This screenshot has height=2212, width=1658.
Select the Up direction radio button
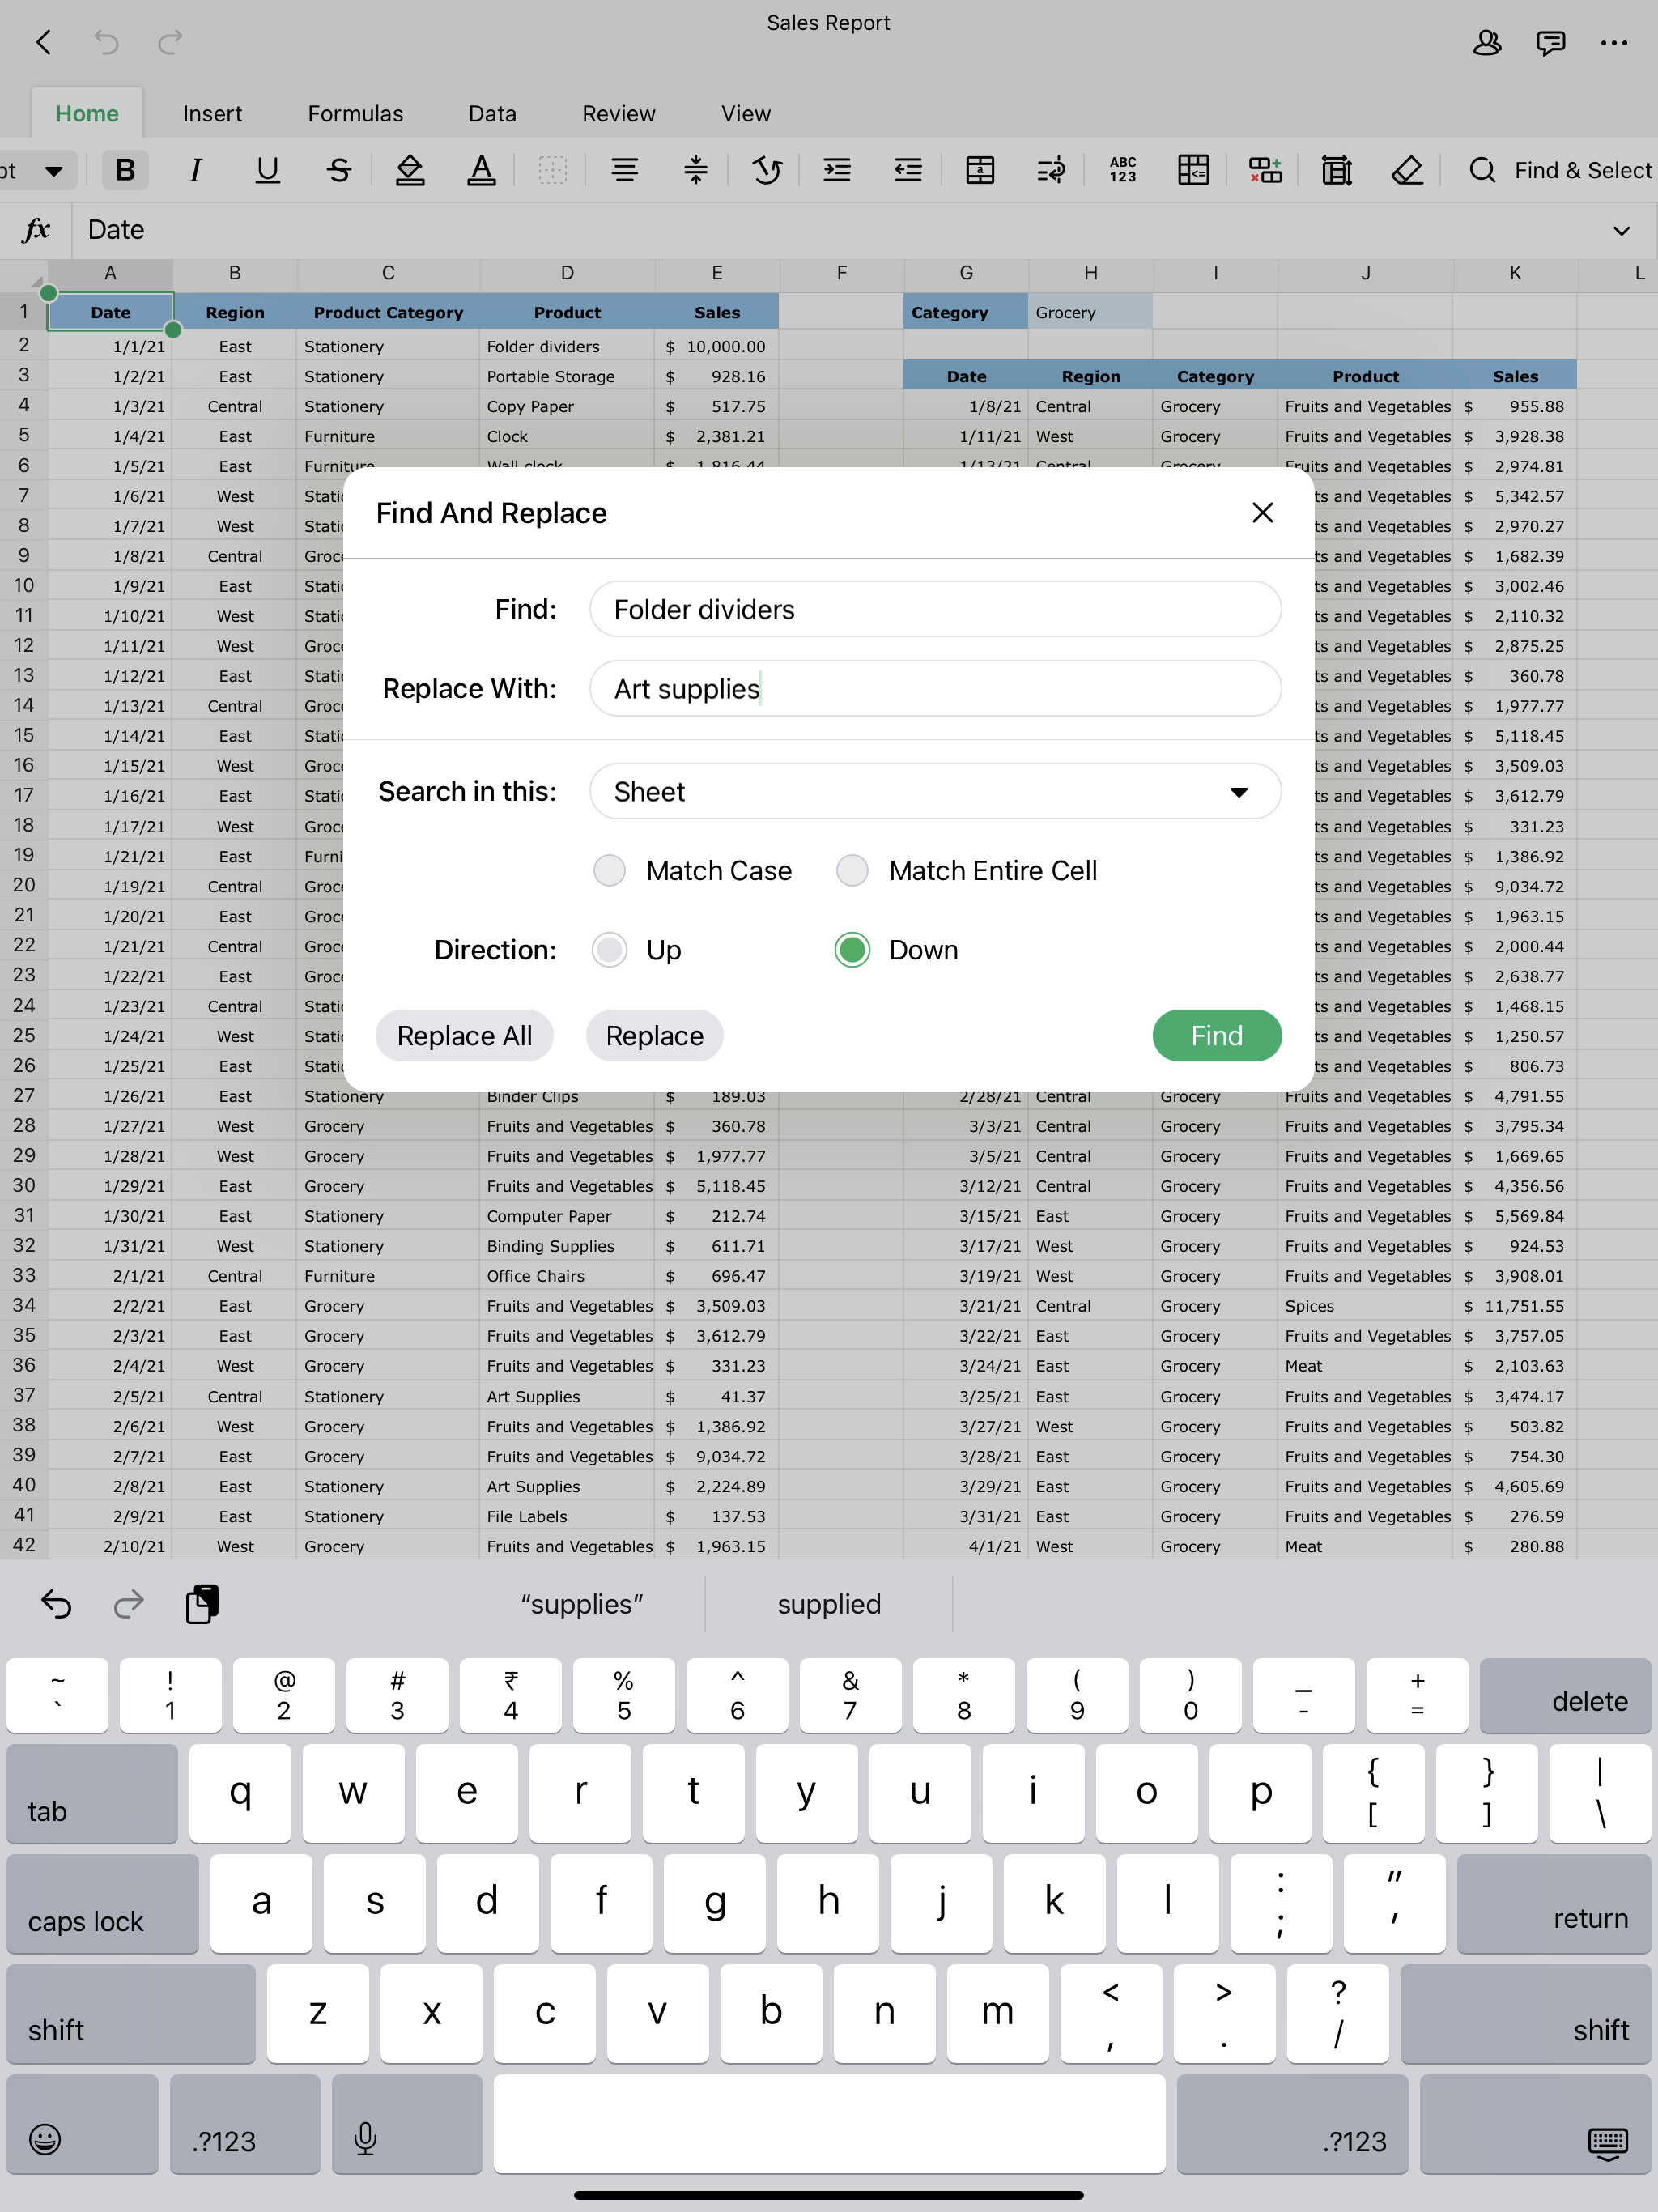click(610, 949)
